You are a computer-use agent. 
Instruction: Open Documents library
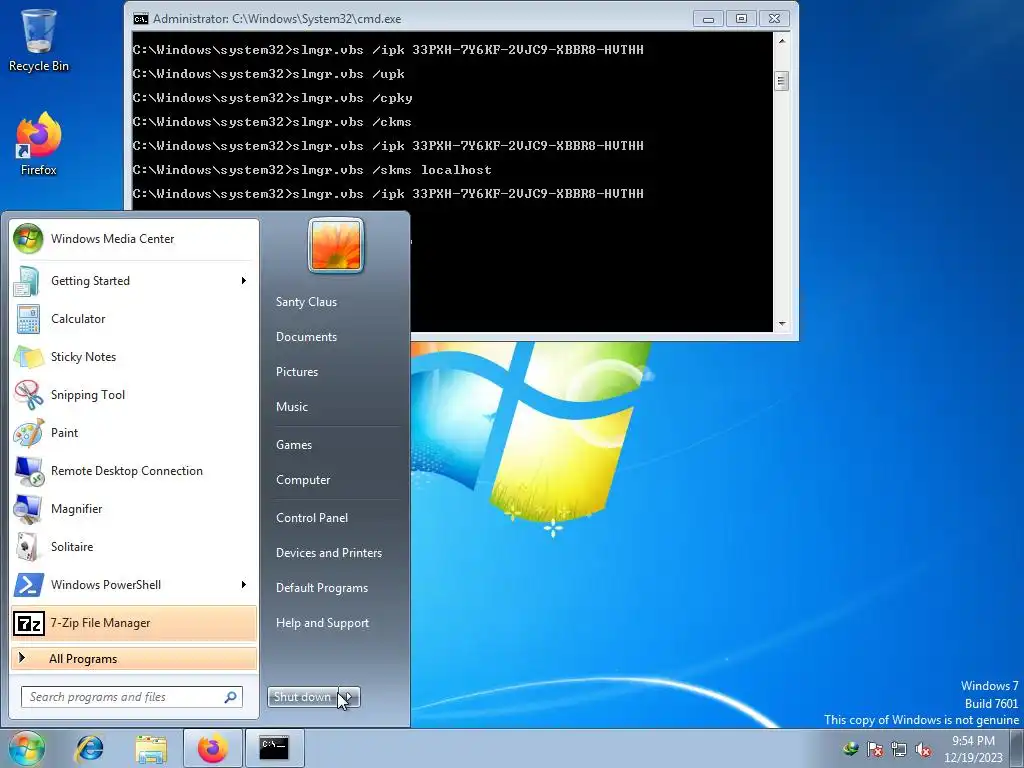(306, 337)
